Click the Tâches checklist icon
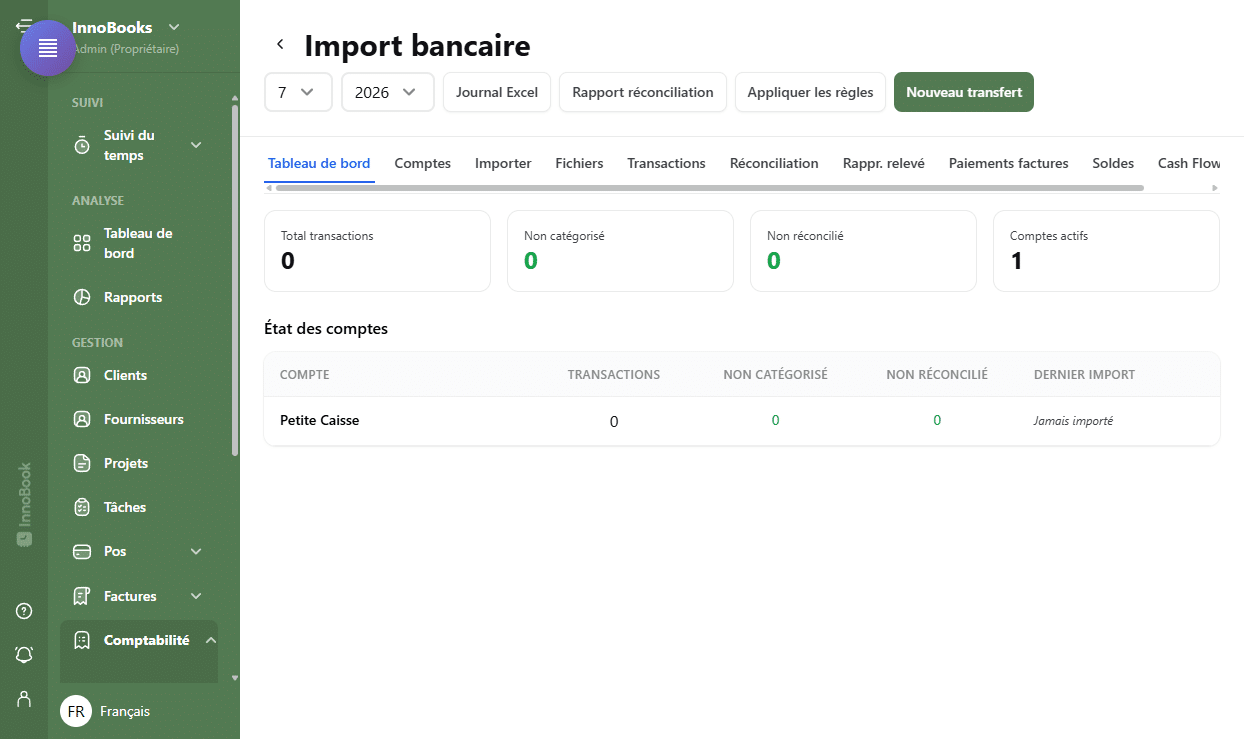The height and width of the screenshot is (739, 1244). (82, 507)
